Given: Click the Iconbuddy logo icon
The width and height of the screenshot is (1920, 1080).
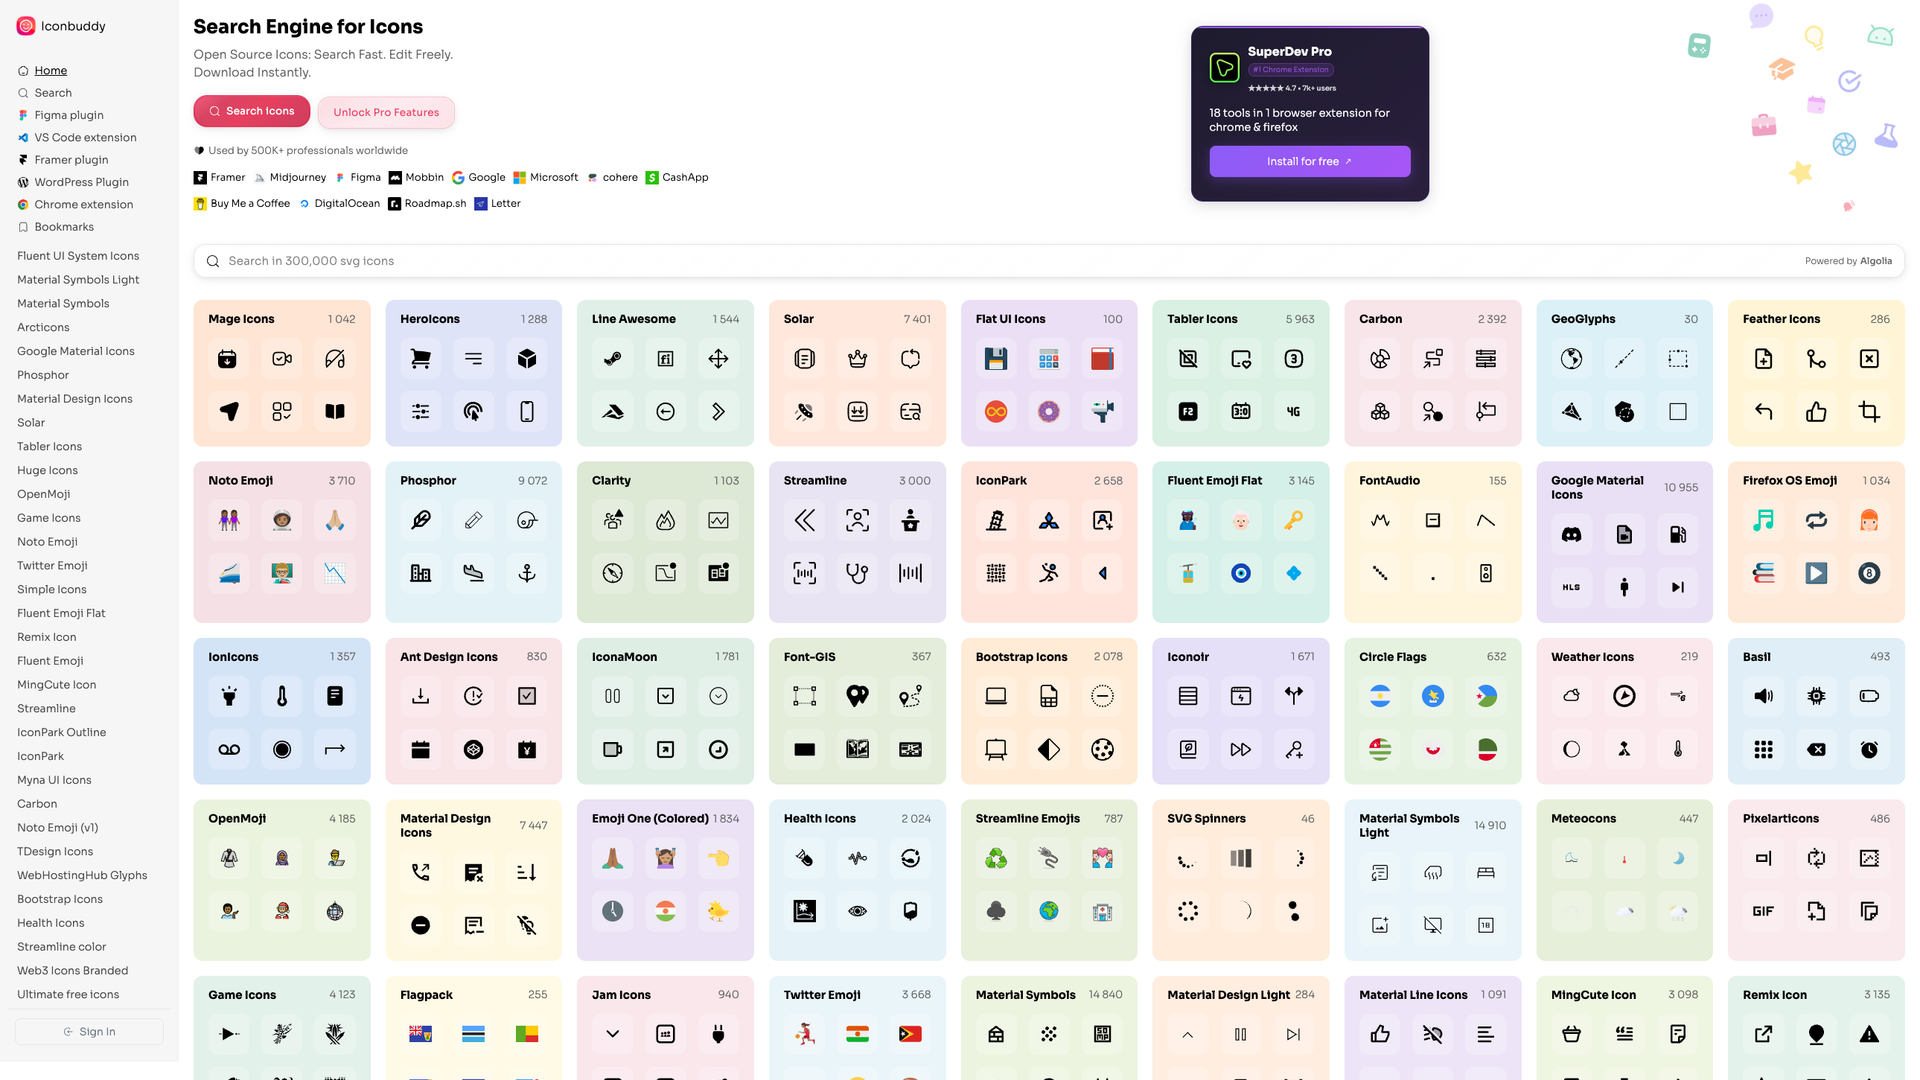Looking at the screenshot, I should (25, 26).
